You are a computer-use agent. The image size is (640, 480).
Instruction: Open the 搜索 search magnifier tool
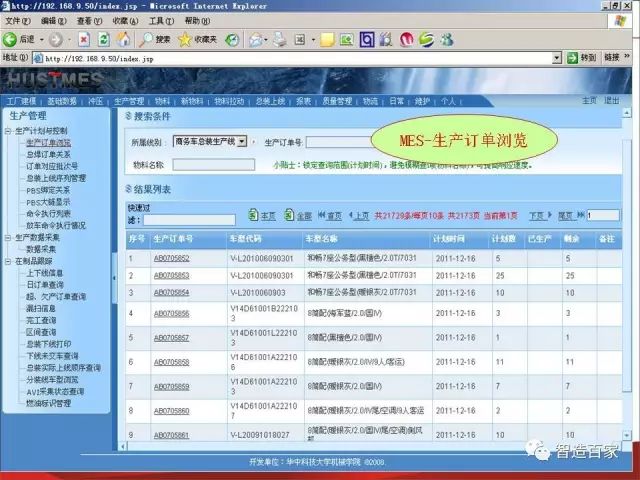(x=154, y=40)
